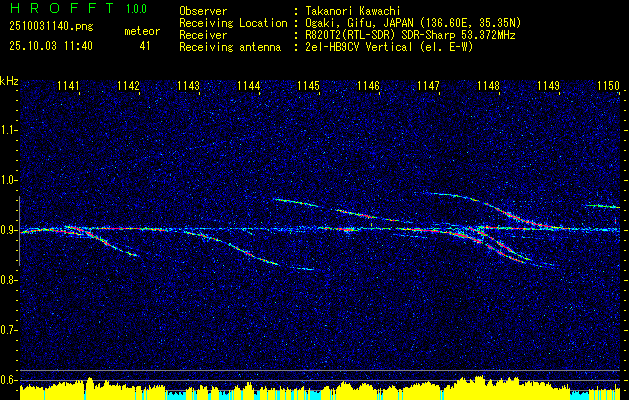Click time marker 1148

point(488,86)
